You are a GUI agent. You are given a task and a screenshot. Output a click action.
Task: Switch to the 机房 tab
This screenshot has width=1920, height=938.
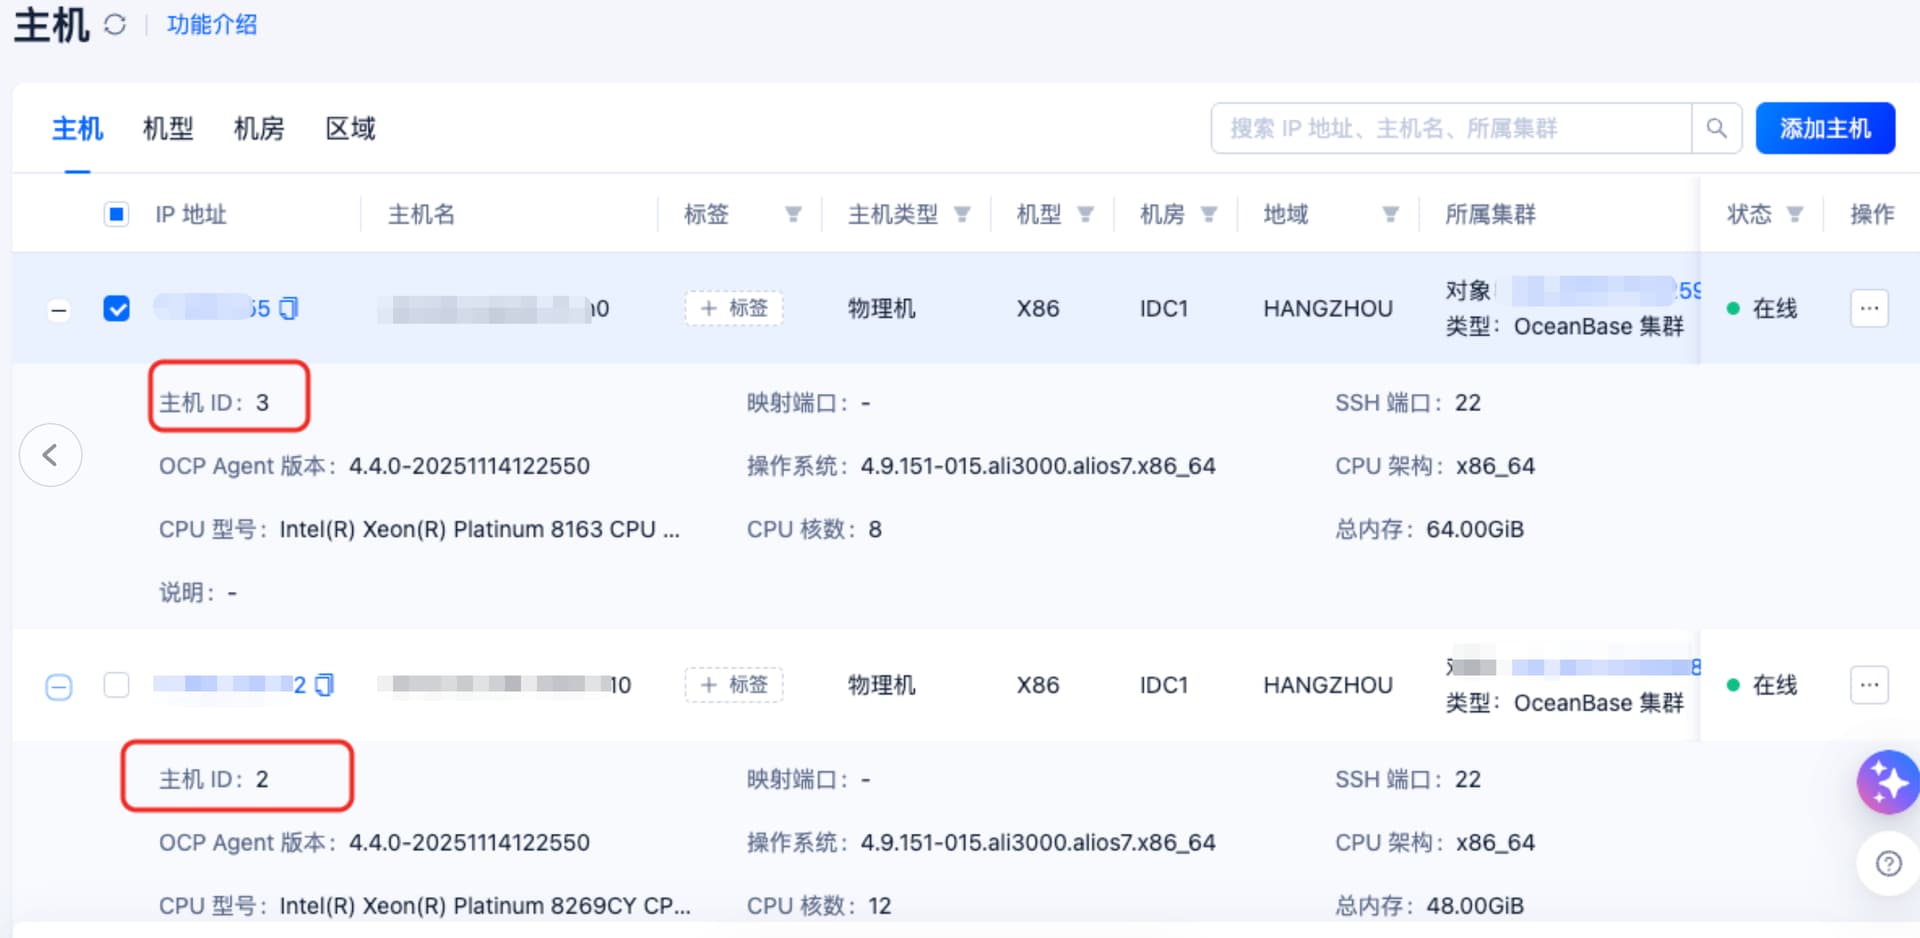259,128
